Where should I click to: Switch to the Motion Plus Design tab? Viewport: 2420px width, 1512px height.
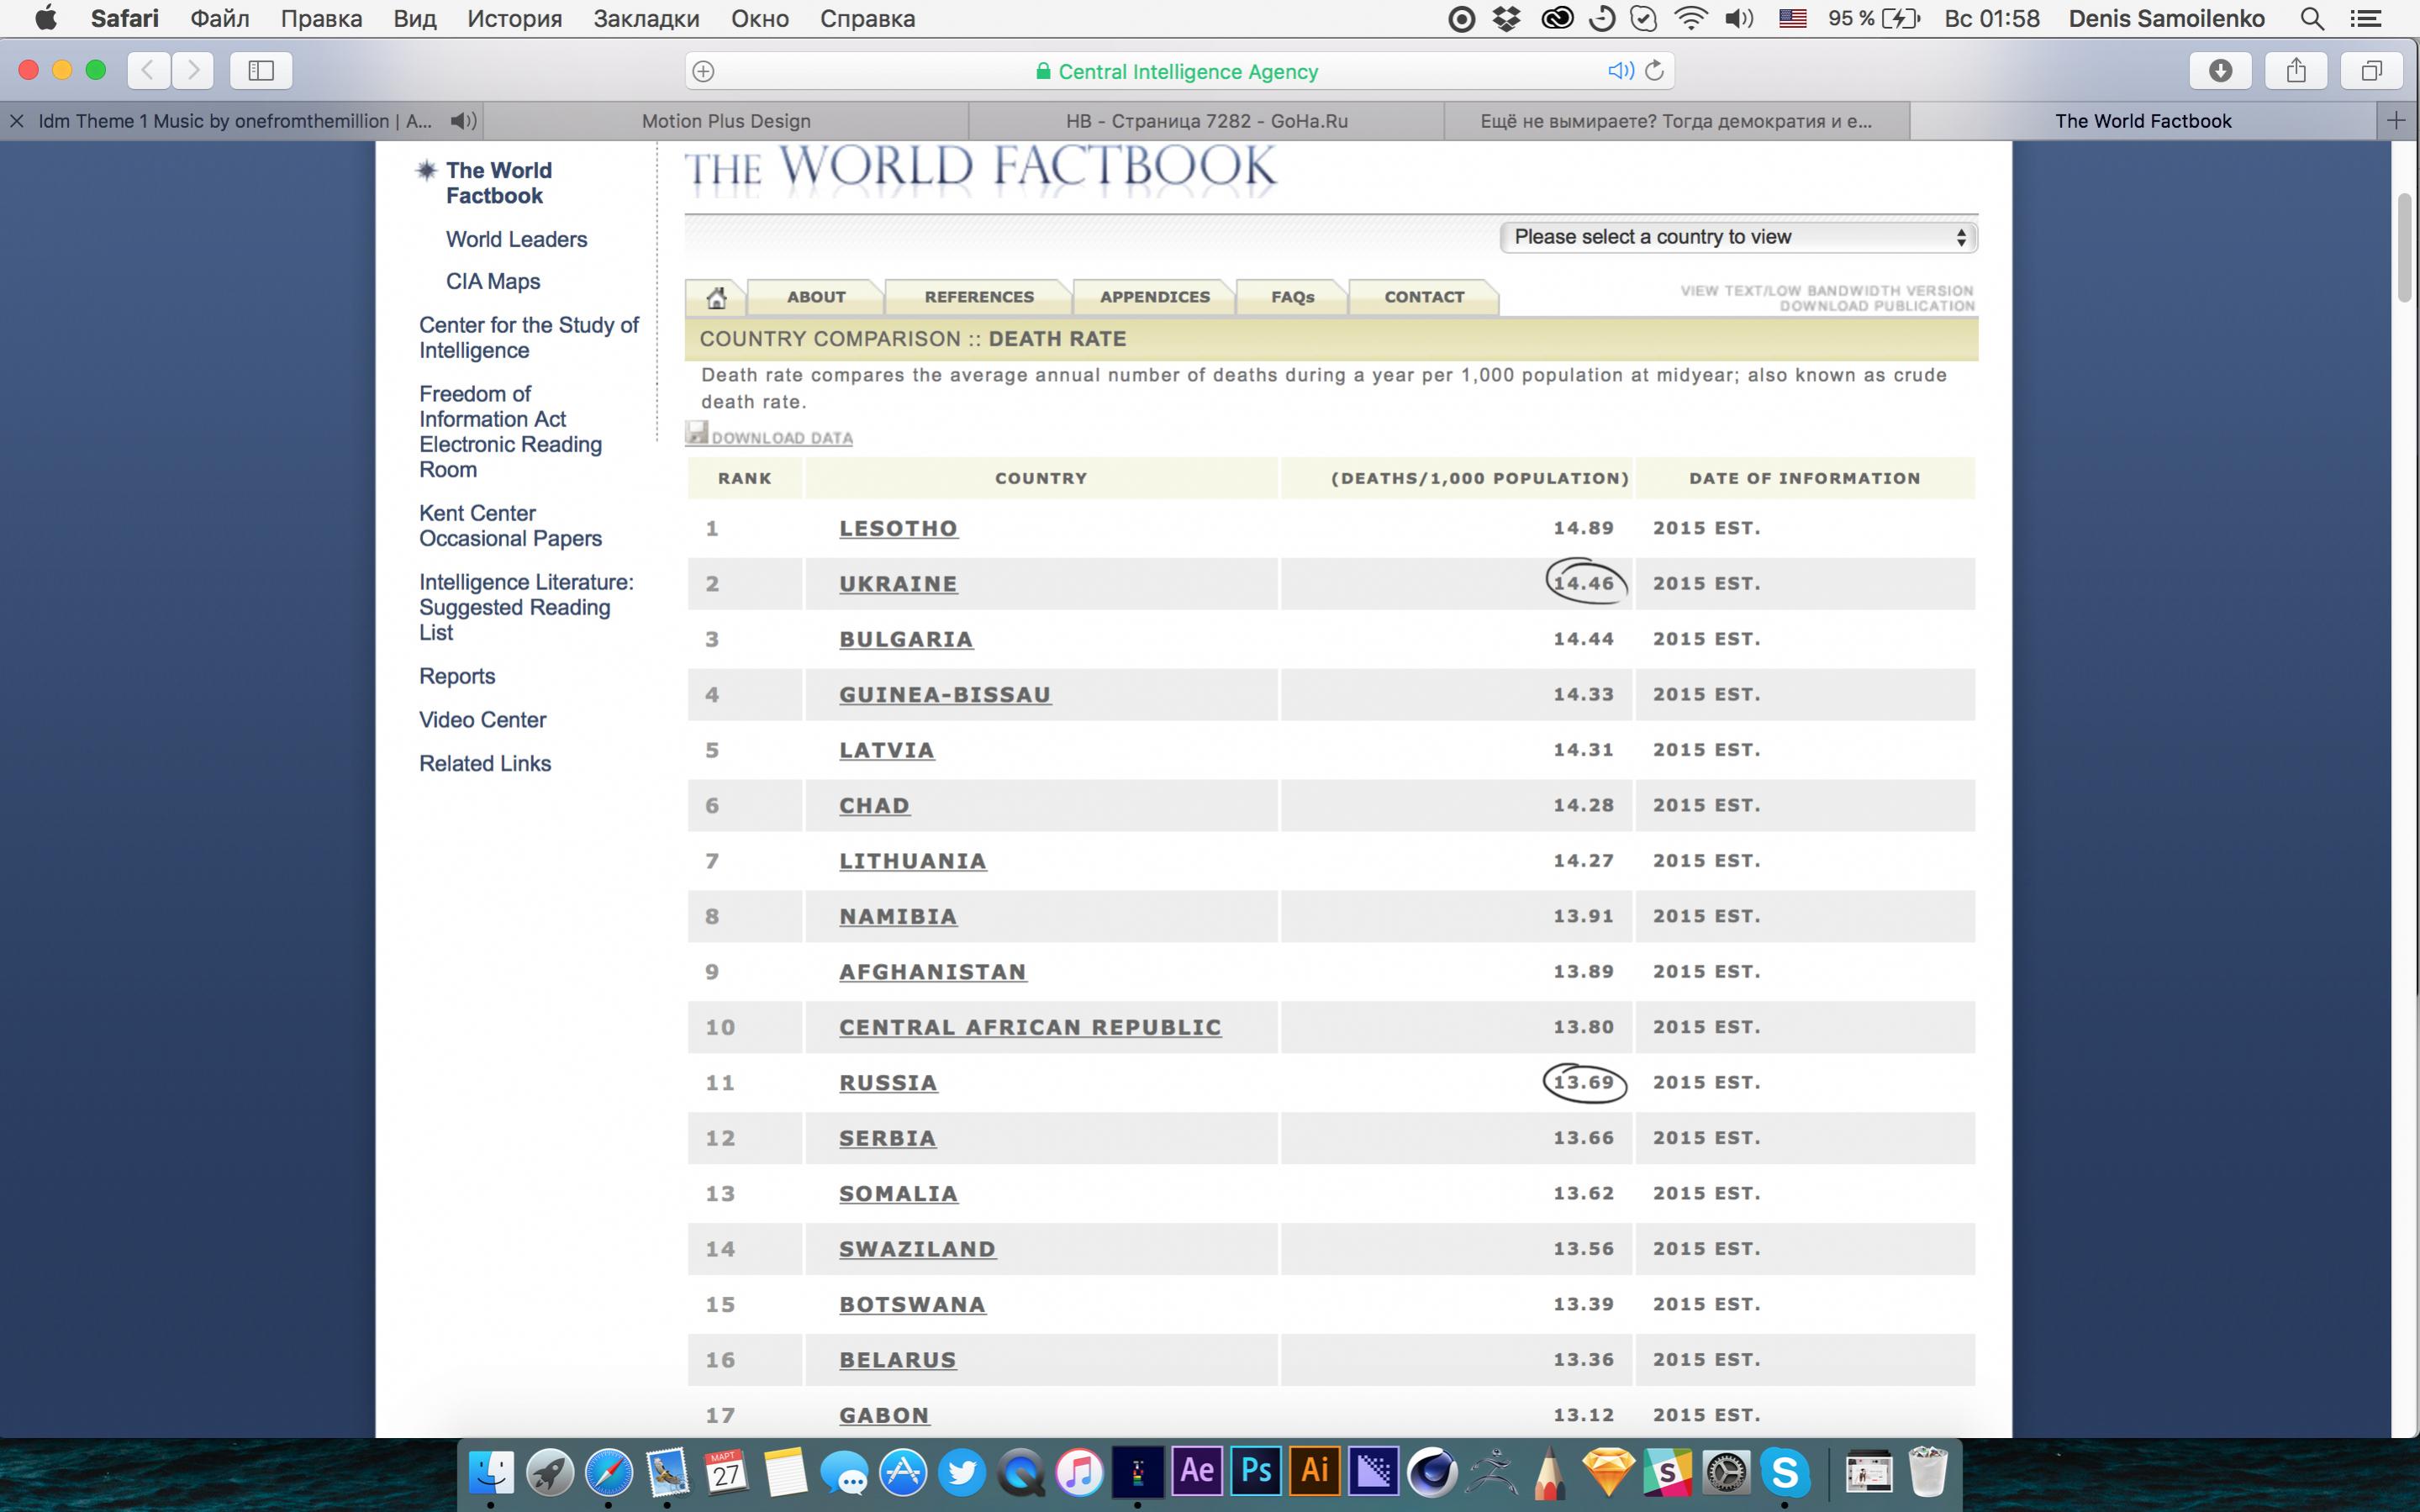[x=726, y=121]
